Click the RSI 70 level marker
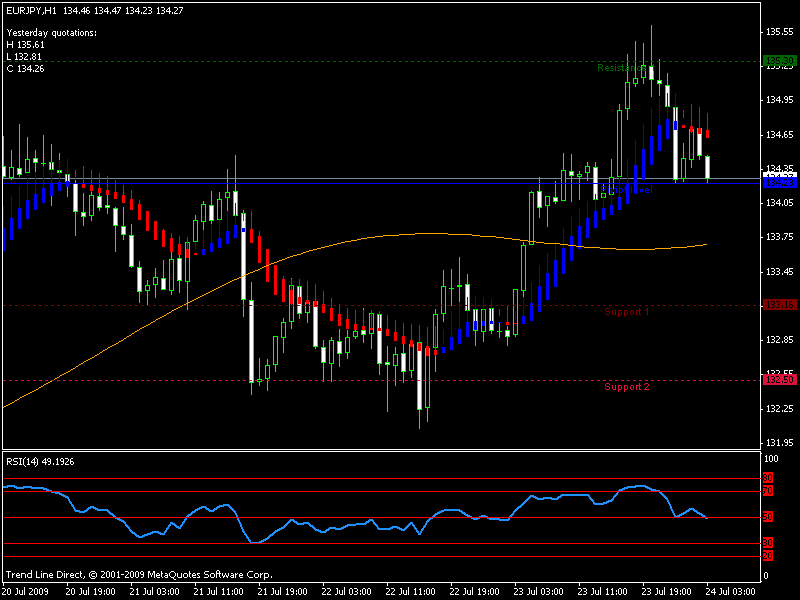Viewport: 800px width, 600px height. pos(768,491)
